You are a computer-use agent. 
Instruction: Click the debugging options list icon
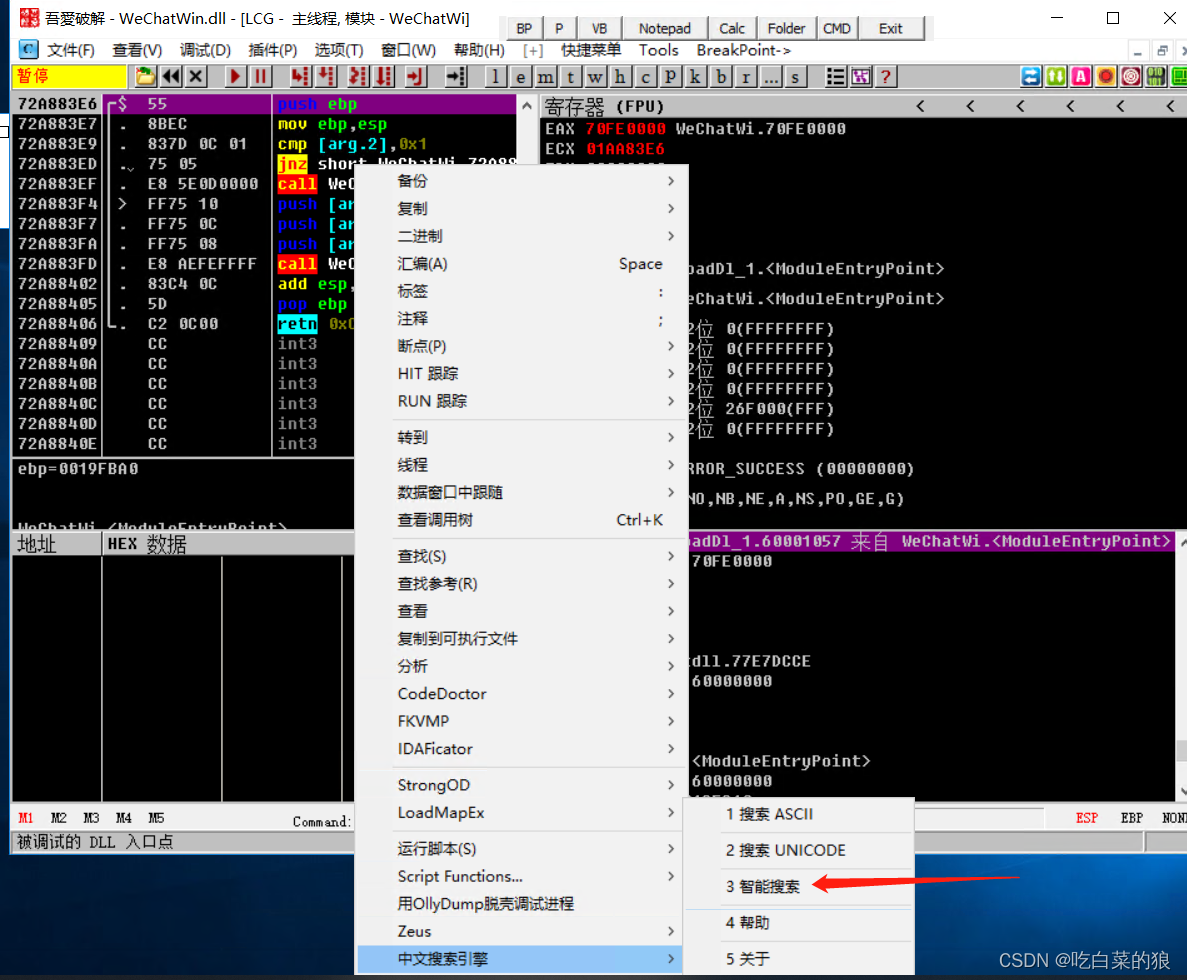836,76
